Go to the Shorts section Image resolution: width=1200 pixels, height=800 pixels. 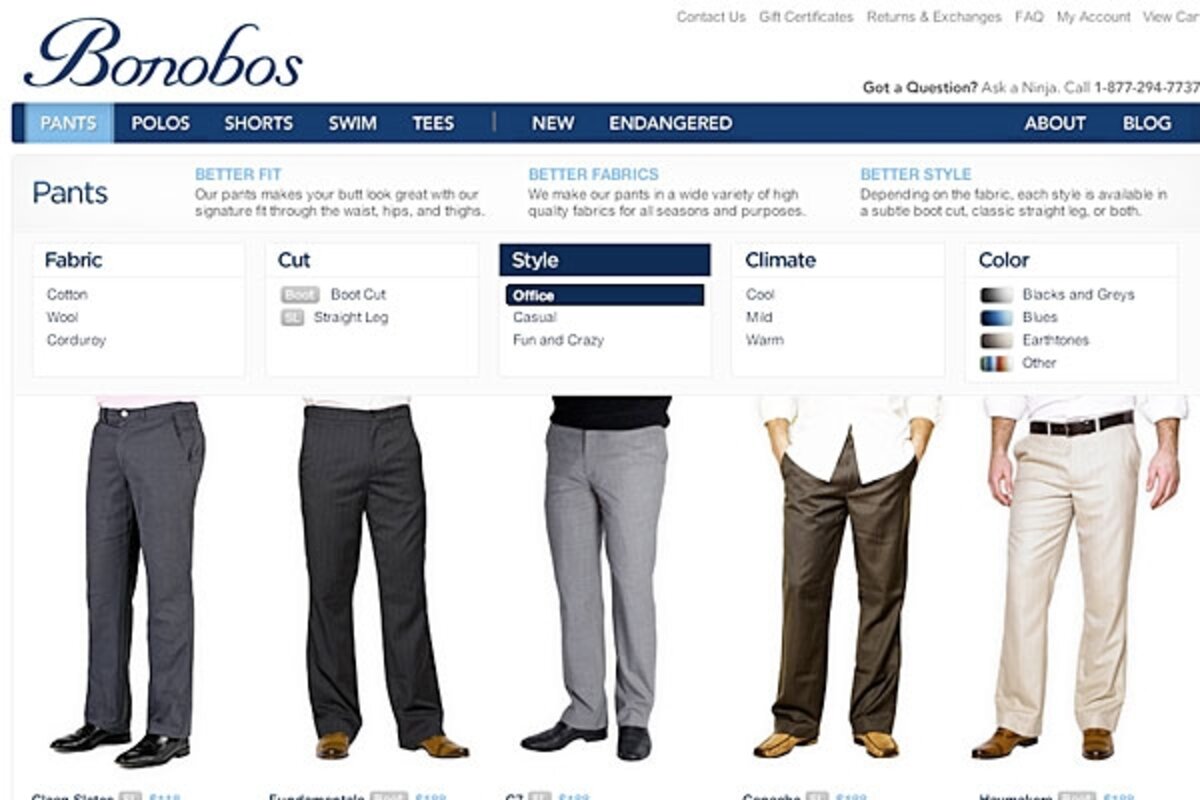tap(258, 123)
